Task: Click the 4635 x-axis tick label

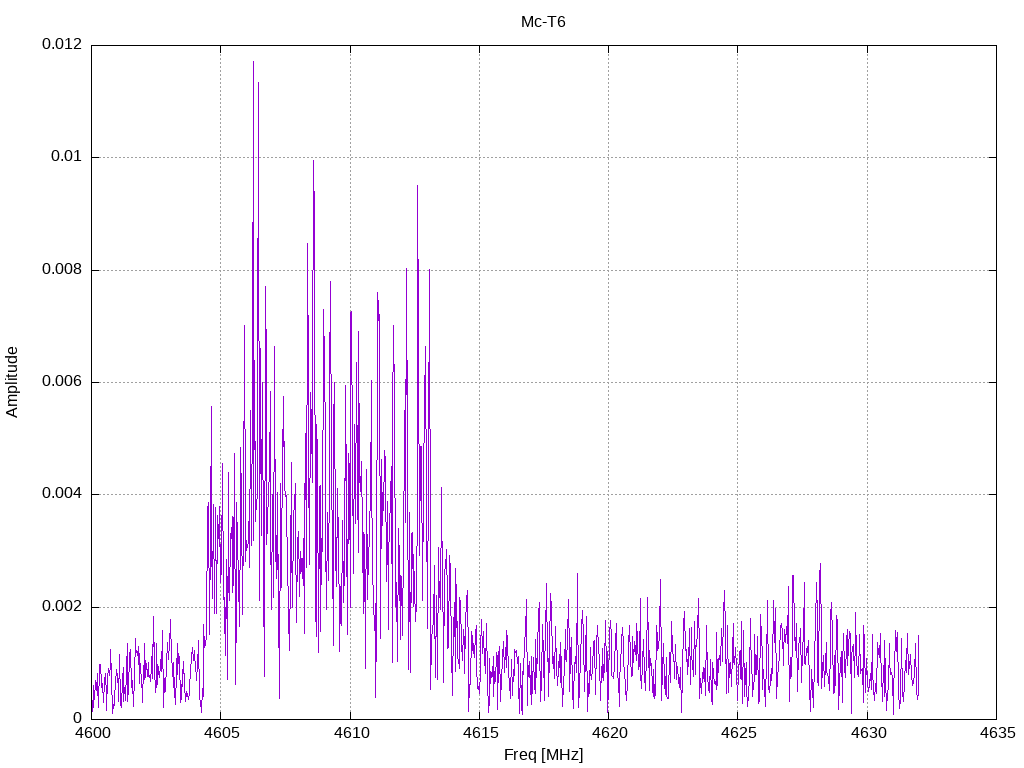Action: coord(997,733)
